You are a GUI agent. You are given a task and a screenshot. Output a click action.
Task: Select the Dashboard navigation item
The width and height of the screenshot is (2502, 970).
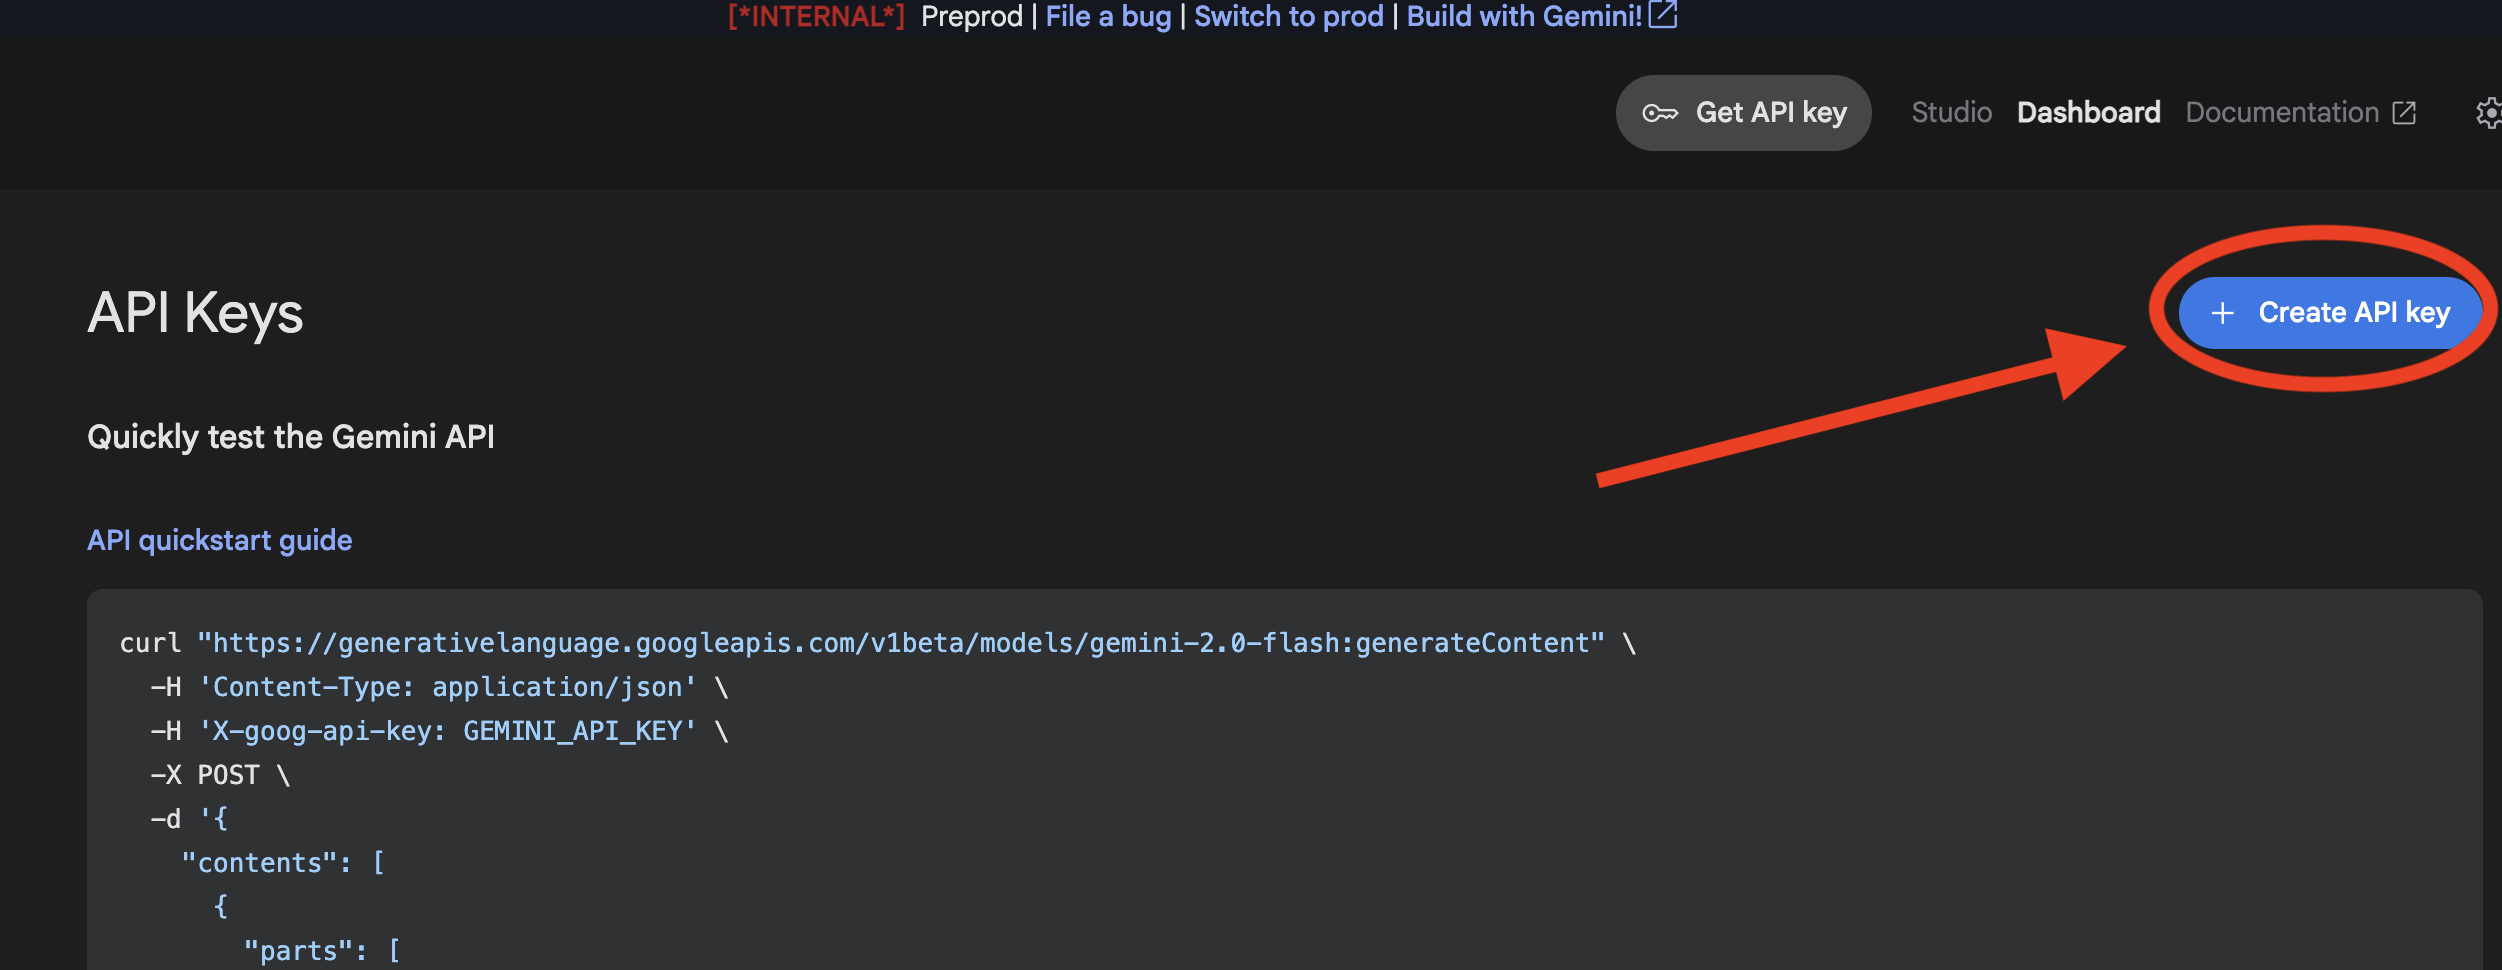tap(2088, 112)
